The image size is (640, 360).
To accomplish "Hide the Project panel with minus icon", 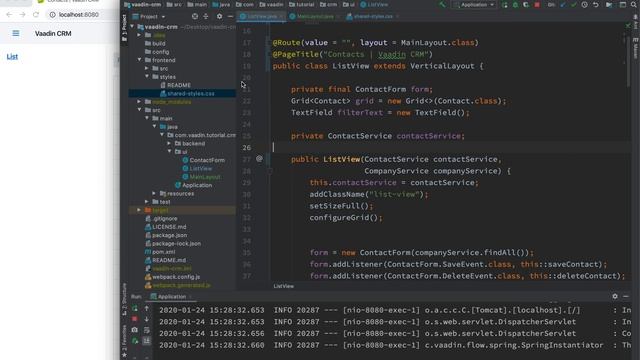I will click(x=230, y=16).
